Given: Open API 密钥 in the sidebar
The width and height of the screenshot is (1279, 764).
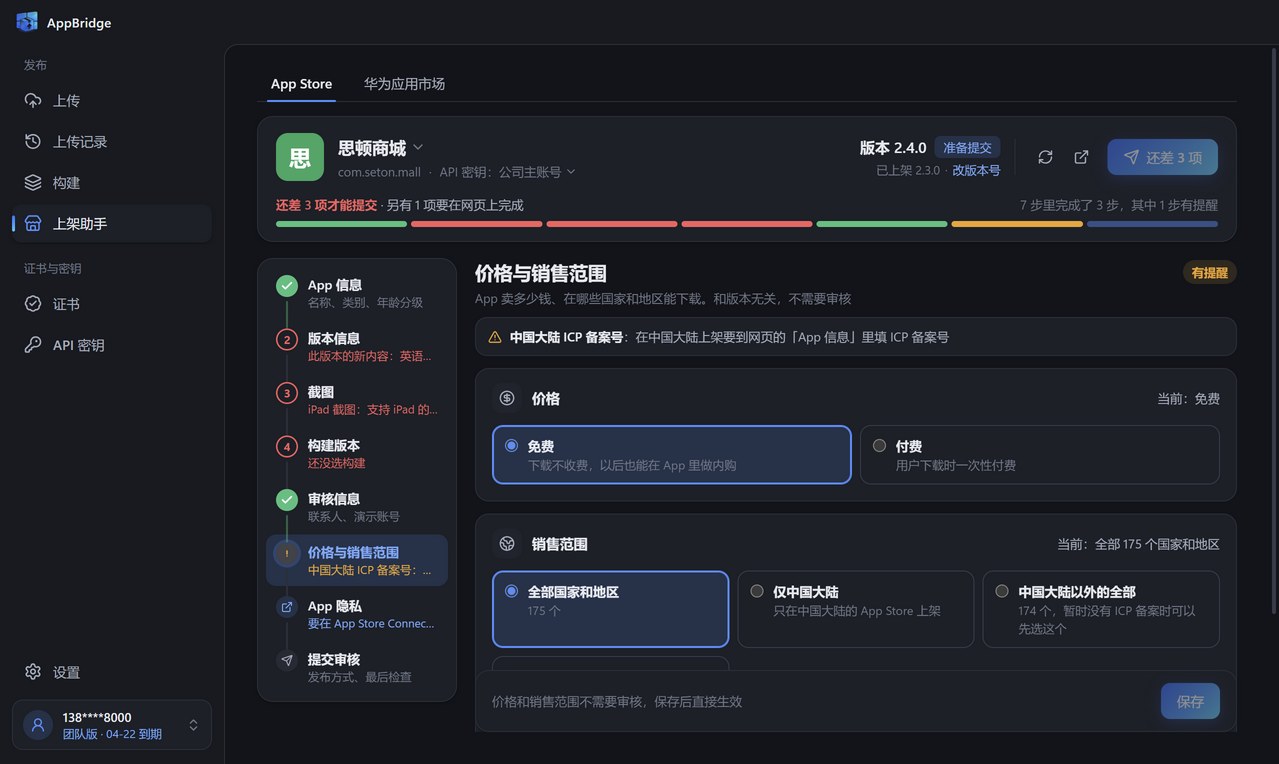Looking at the screenshot, I should click(112, 345).
